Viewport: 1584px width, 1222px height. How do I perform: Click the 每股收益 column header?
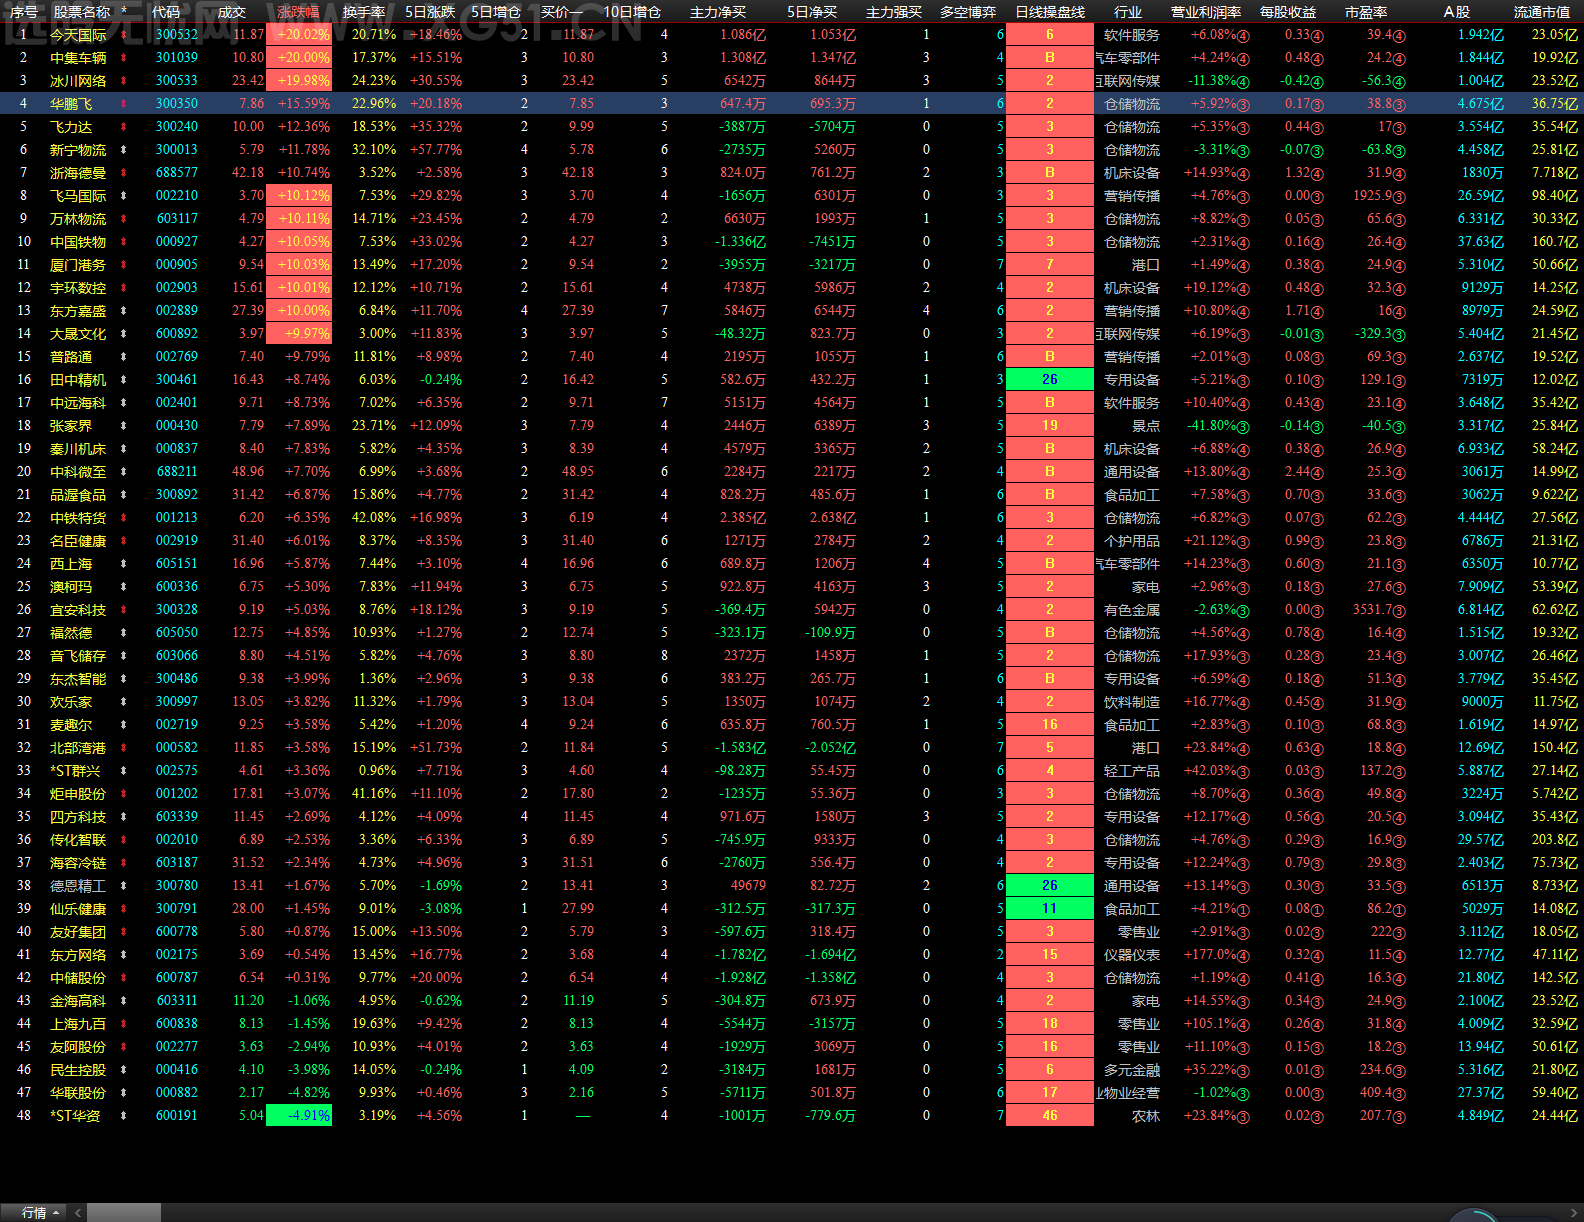click(x=1288, y=12)
